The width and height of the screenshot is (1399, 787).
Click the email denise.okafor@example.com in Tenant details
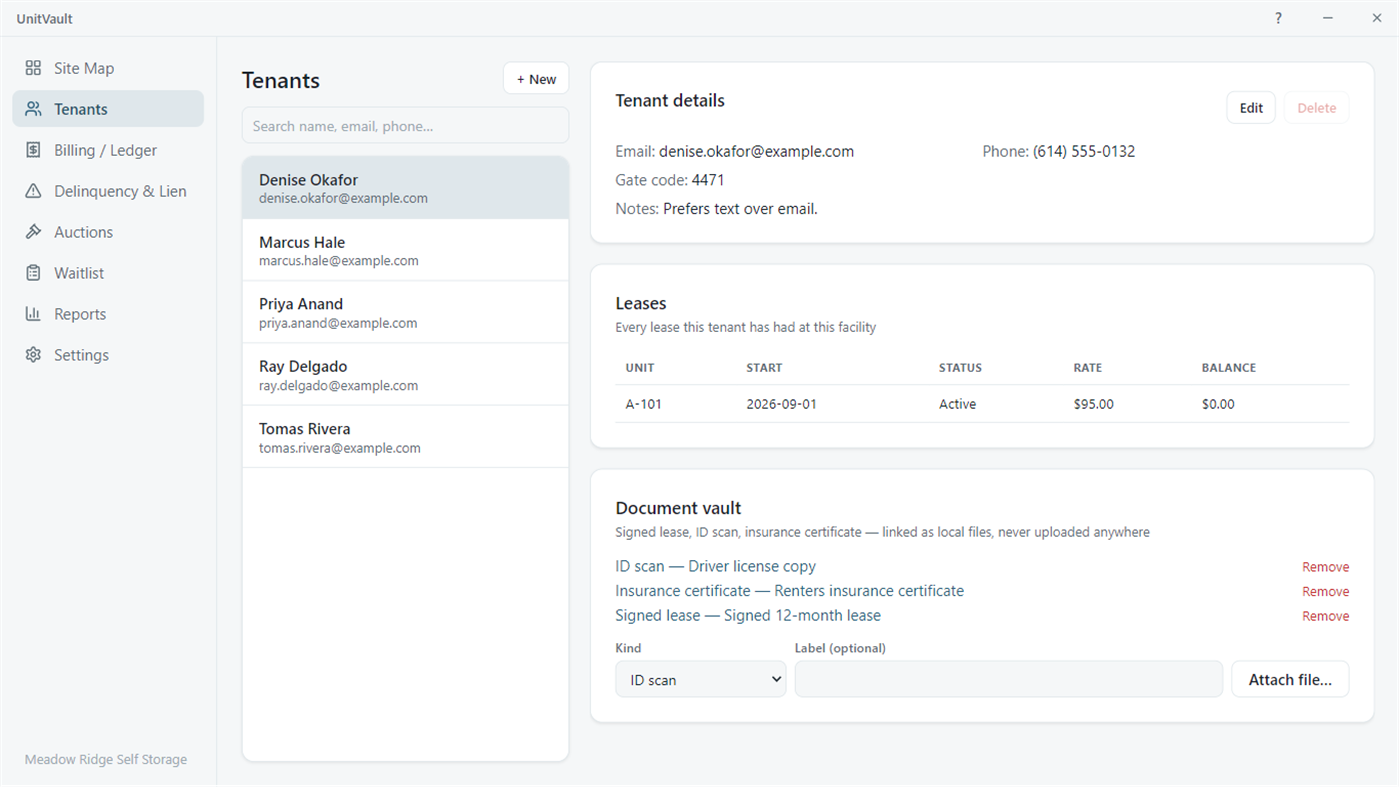[756, 151]
